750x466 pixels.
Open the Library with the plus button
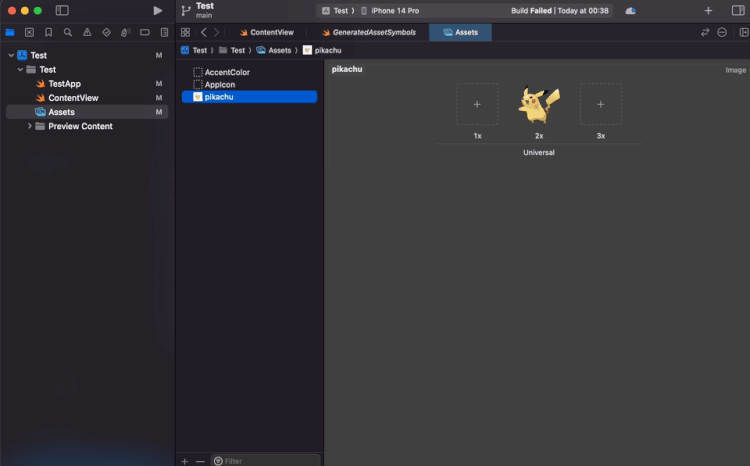coord(708,11)
